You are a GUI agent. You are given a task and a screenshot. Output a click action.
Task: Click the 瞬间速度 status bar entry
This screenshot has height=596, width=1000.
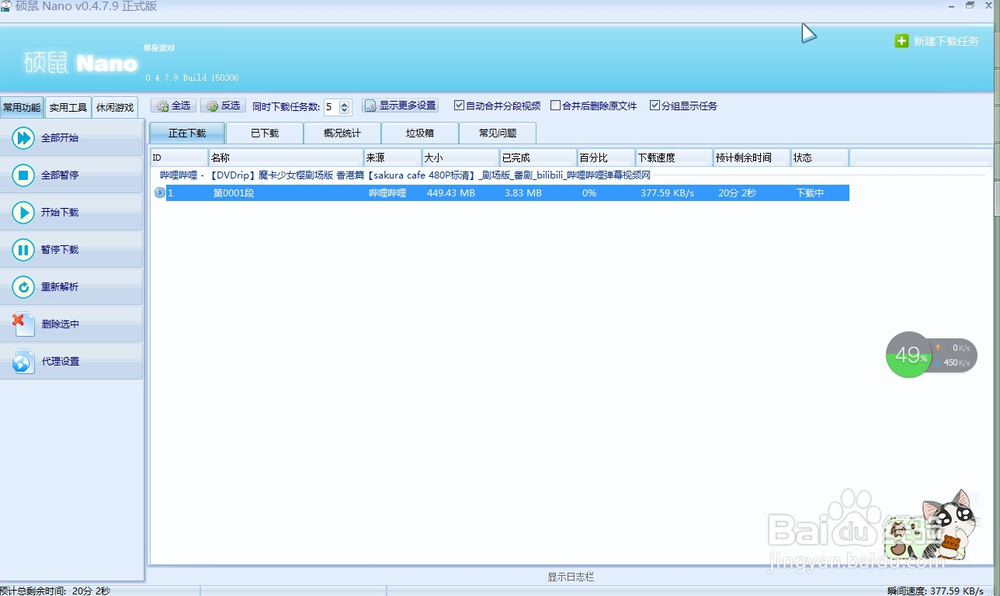pyautogui.click(x=936, y=591)
